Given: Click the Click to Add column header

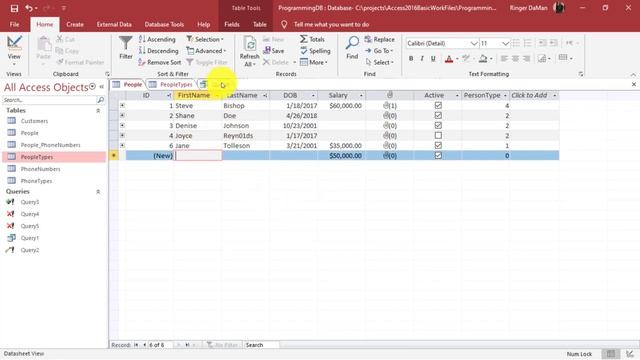Looking at the screenshot, I should (534, 96).
